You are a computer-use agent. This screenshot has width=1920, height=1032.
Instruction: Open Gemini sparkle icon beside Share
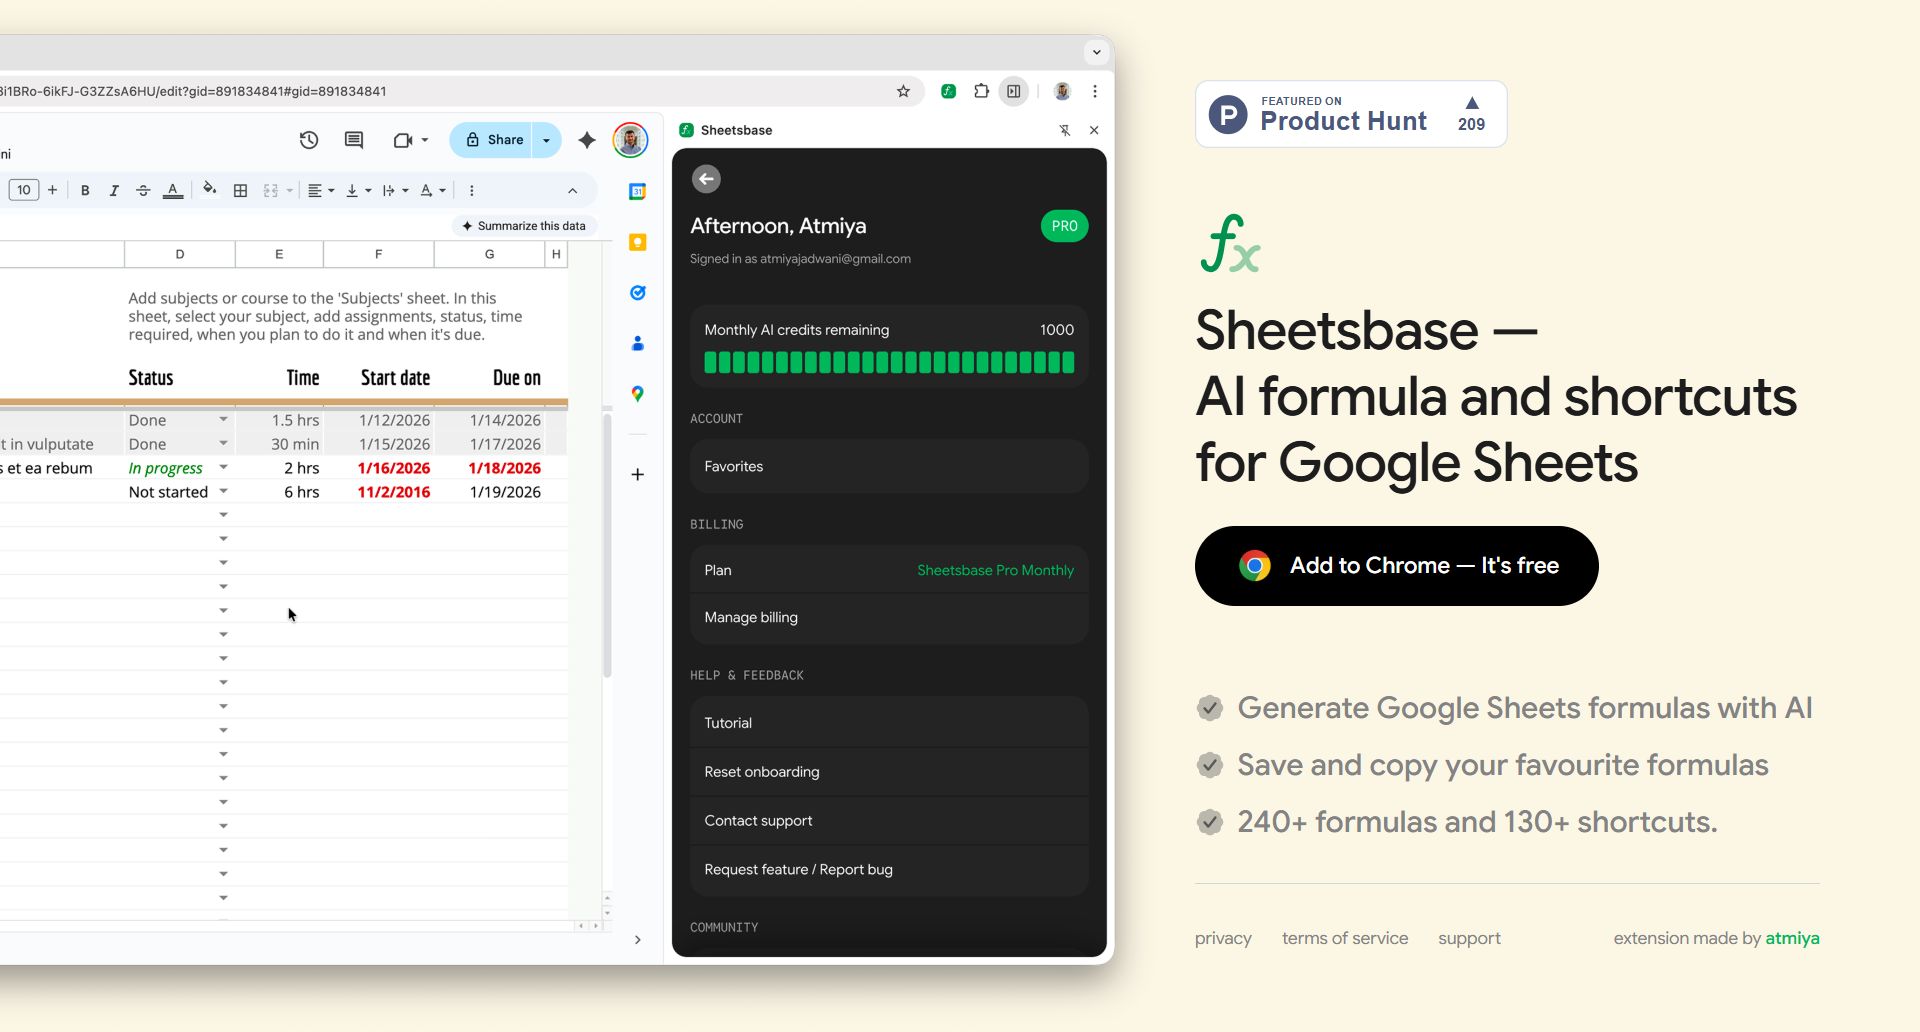tap(587, 140)
